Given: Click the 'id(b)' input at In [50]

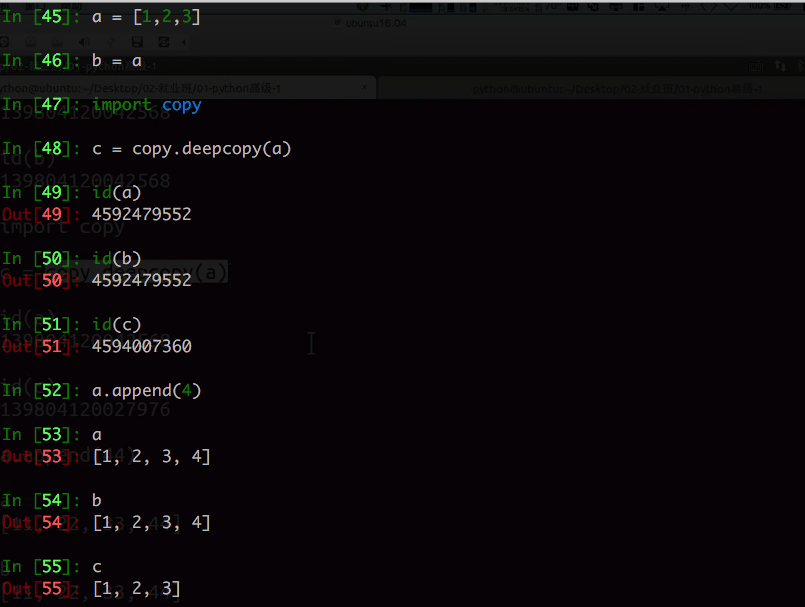Looking at the screenshot, I should pyautogui.click(x=117, y=259).
